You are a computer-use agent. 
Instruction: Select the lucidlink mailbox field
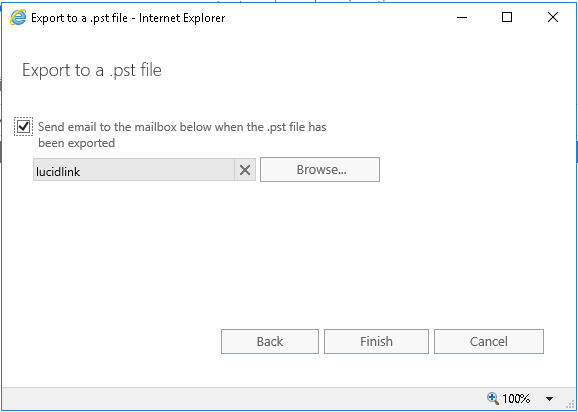click(134, 170)
